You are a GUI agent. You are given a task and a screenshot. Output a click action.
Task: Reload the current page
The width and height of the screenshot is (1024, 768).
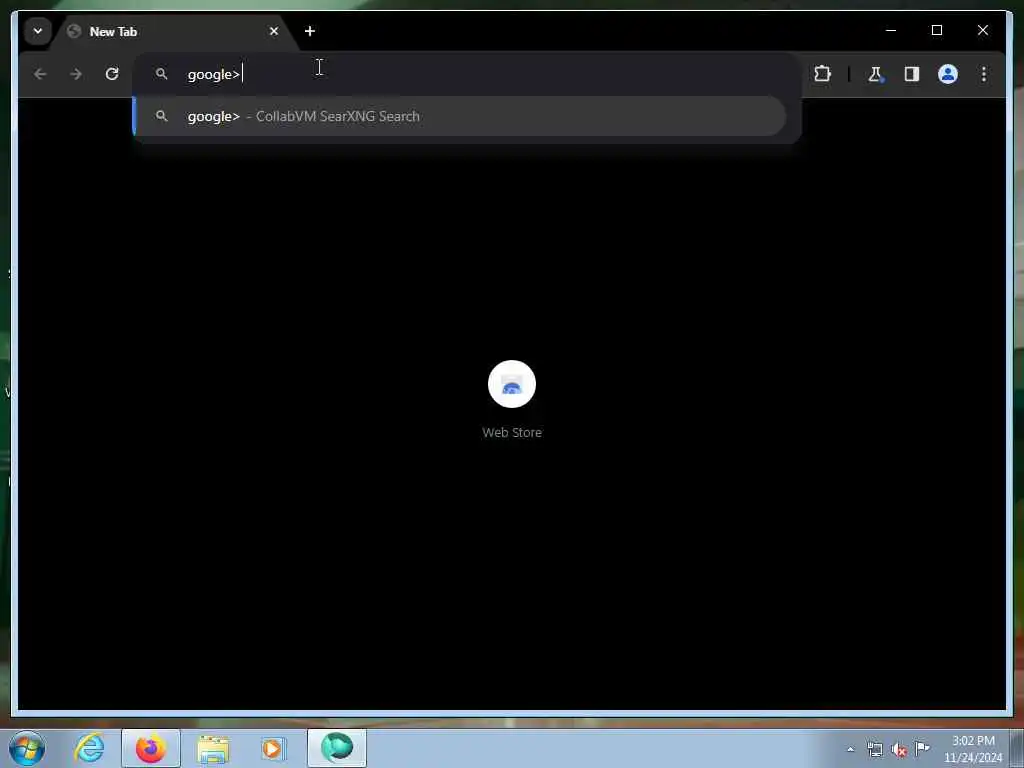click(x=112, y=74)
